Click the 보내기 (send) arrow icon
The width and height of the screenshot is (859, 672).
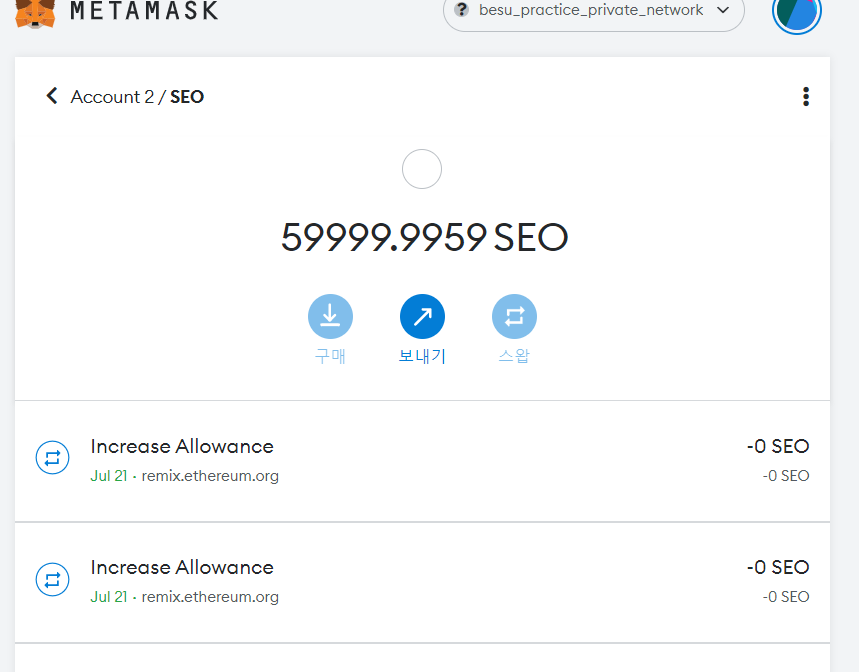coord(422,317)
